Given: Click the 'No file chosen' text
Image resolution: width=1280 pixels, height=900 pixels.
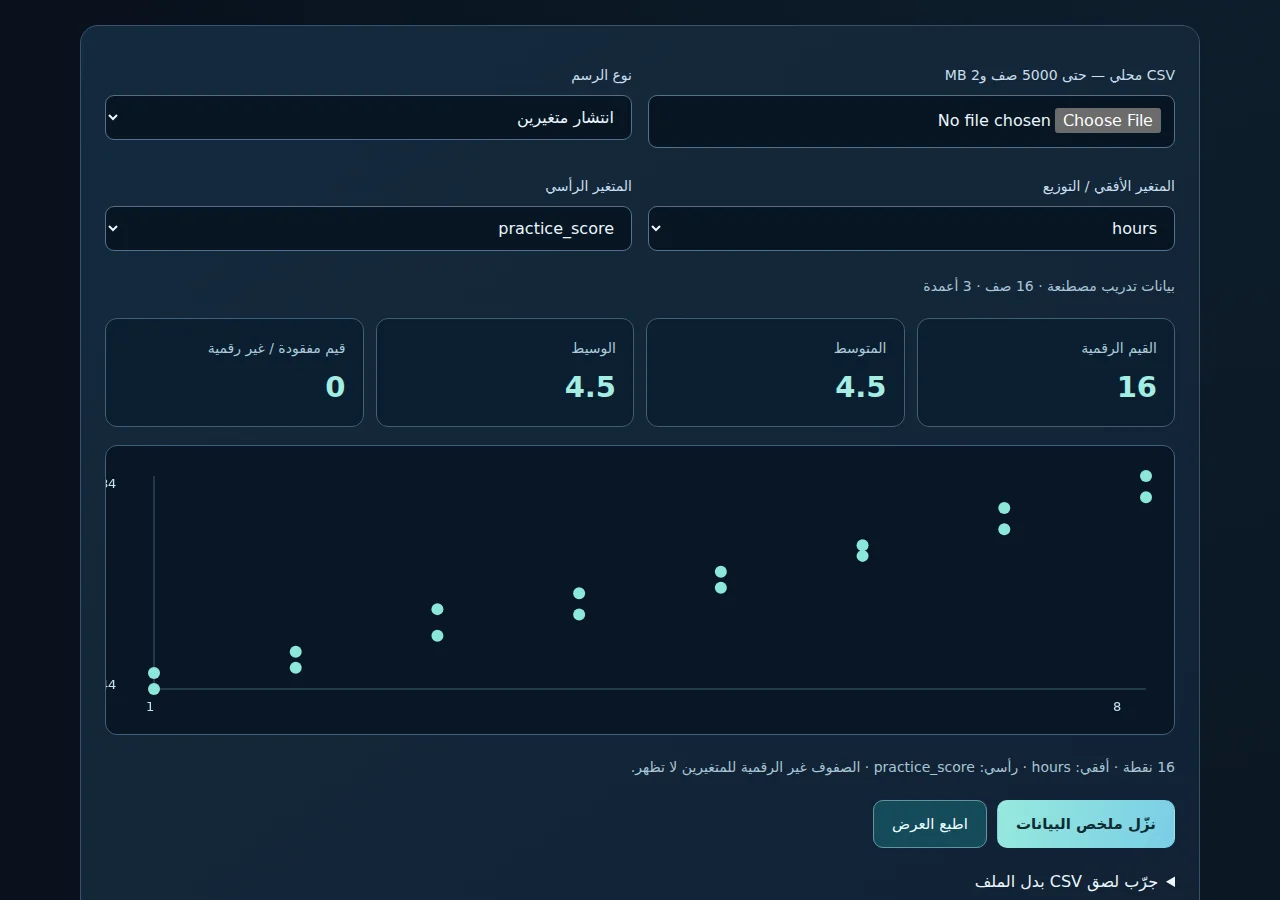Looking at the screenshot, I should [994, 121].
